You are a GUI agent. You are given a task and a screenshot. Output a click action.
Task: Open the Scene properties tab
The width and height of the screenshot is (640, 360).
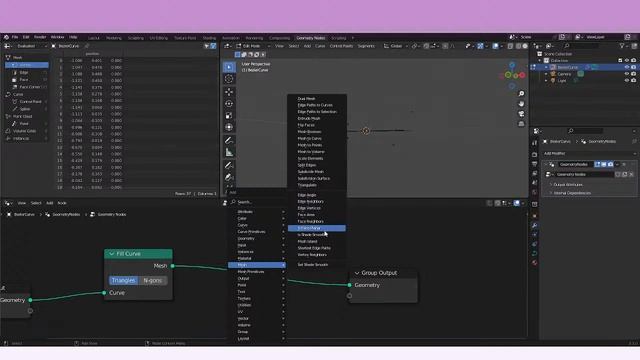(x=535, y=183)
